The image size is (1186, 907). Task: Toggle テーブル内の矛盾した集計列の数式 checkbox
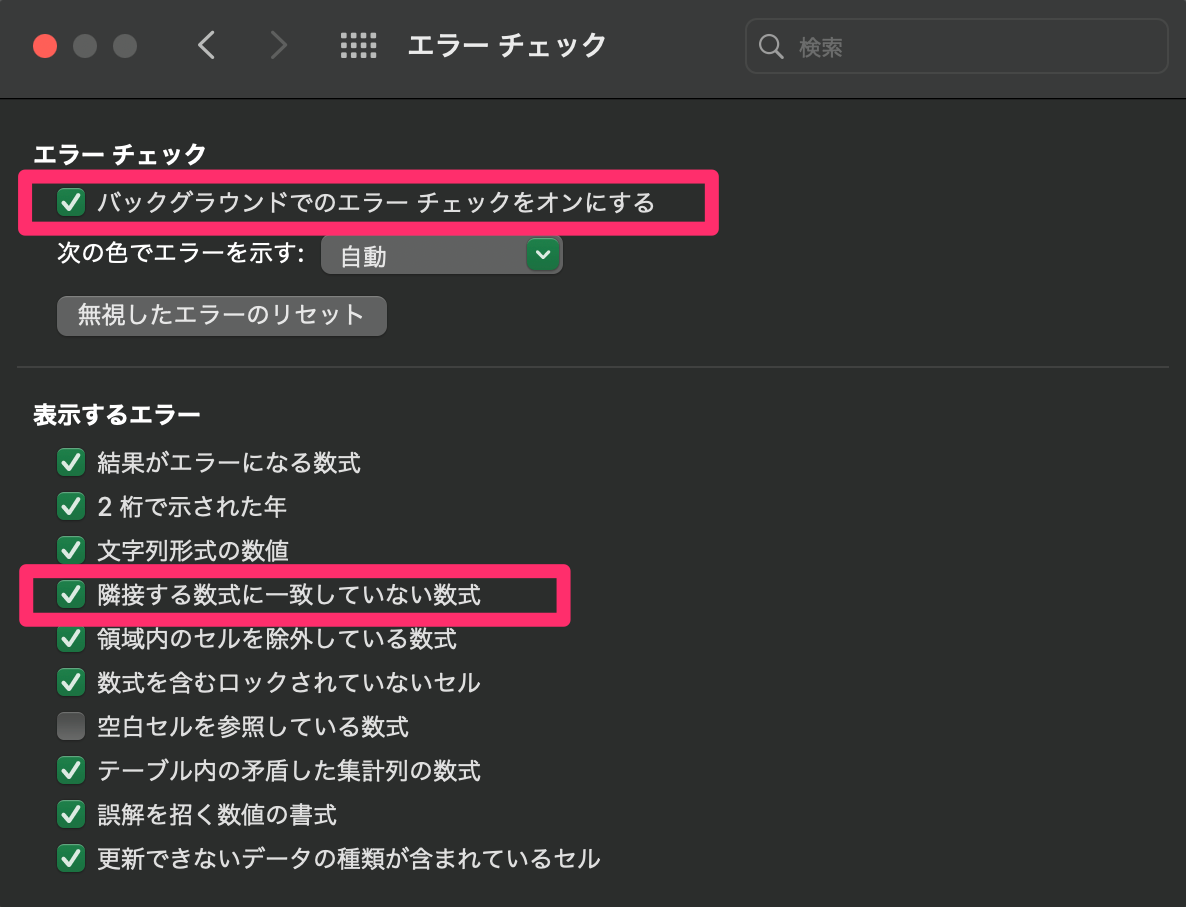click(x=71, y=770)
